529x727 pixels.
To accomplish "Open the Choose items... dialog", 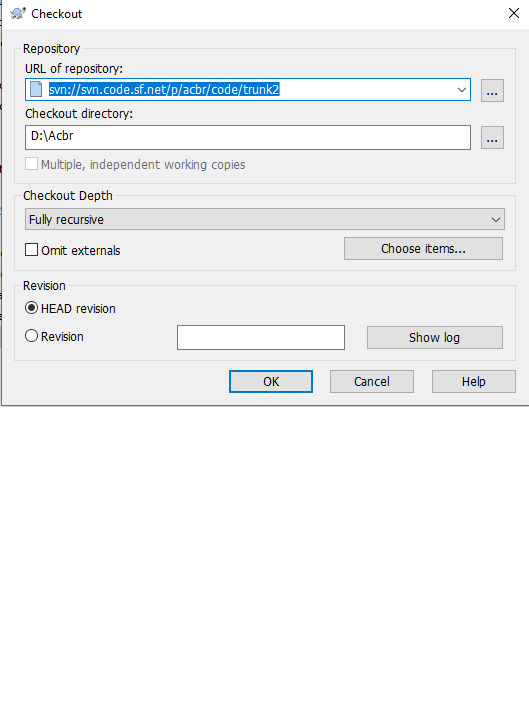I will point(423,249).
